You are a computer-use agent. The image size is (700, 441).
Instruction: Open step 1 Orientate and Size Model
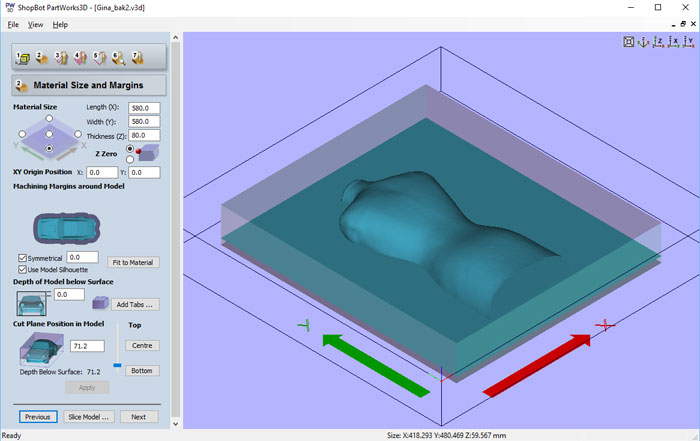click(x=23, y=58)
